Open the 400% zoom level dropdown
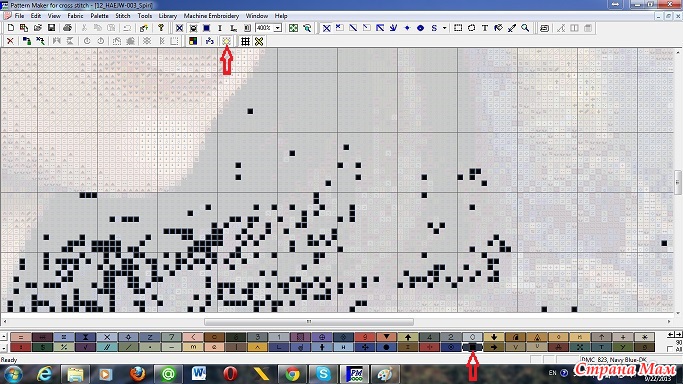Viewport: 683px width, 384px height. click(277, 28)
